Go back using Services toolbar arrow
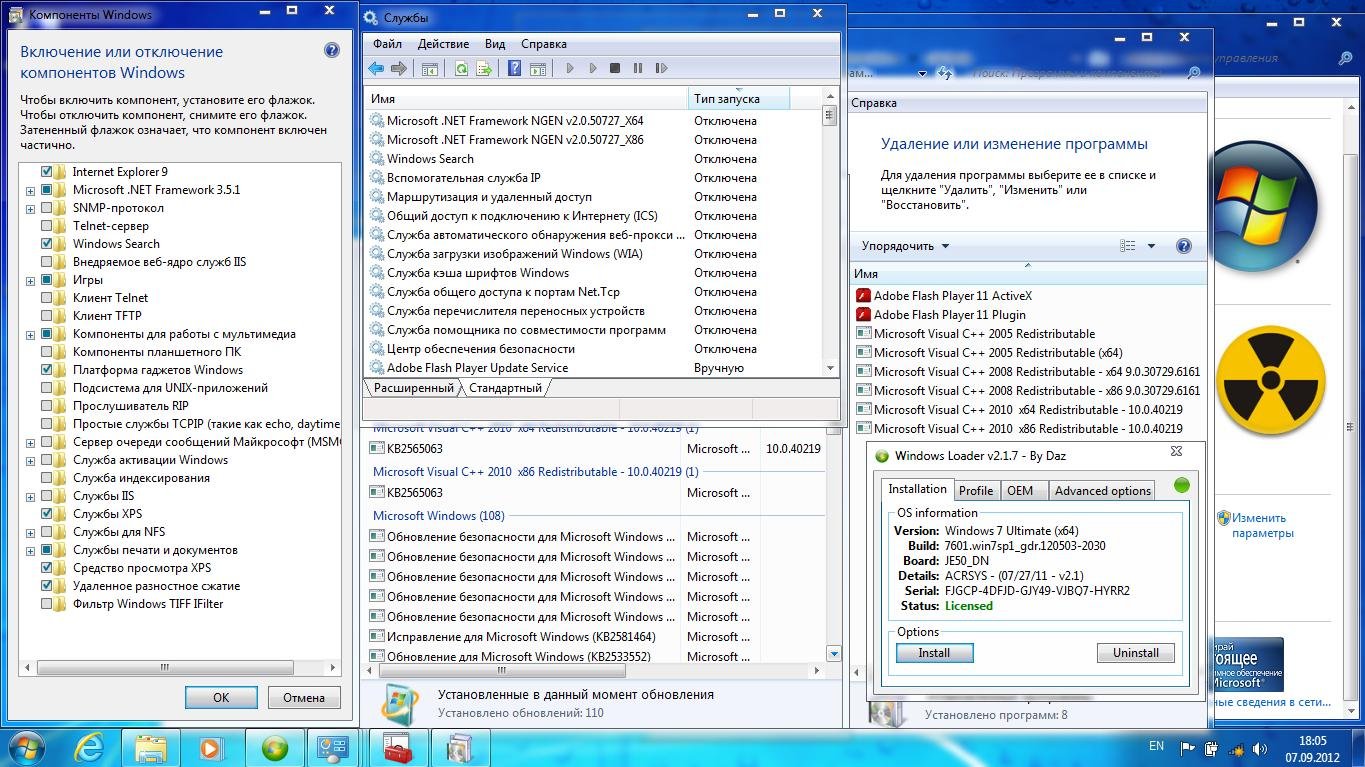 (x=376, y=69)
